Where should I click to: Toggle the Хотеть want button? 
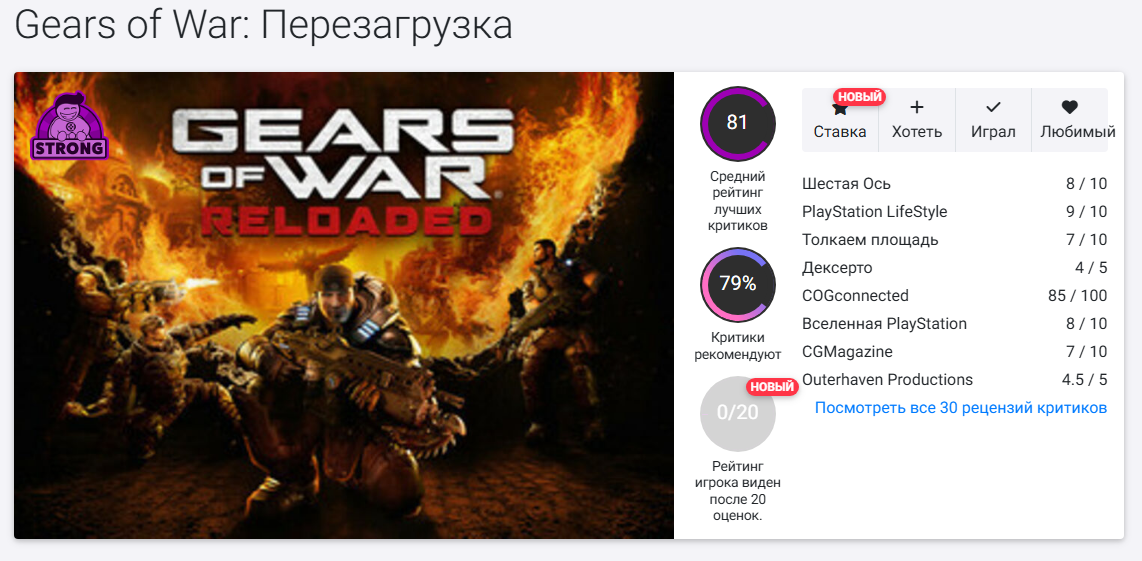(917, 120)
